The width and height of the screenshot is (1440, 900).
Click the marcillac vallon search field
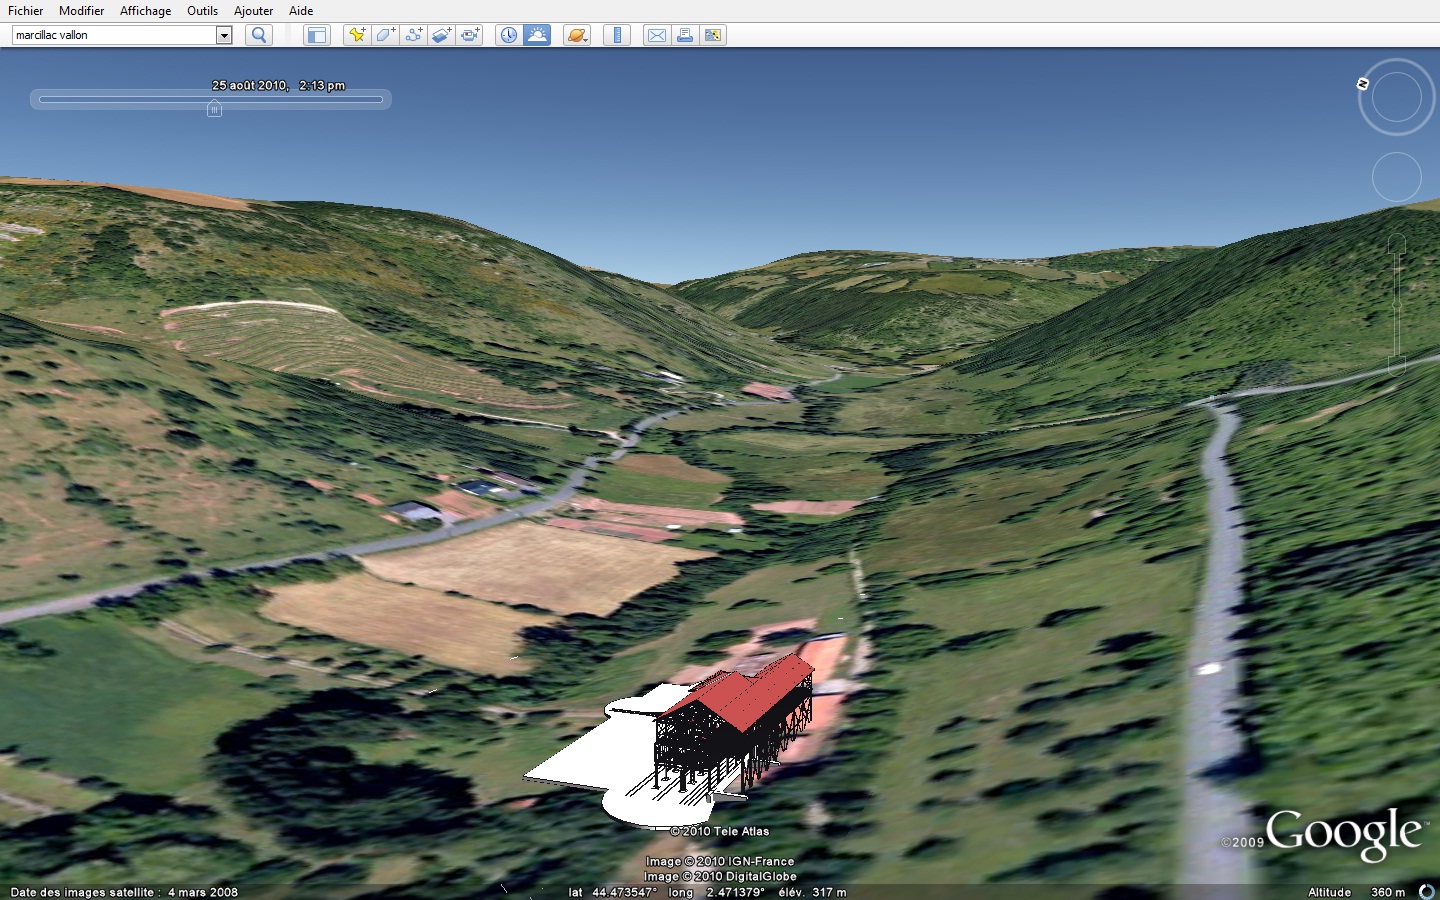pyautogui.click(x=113, y=35)
